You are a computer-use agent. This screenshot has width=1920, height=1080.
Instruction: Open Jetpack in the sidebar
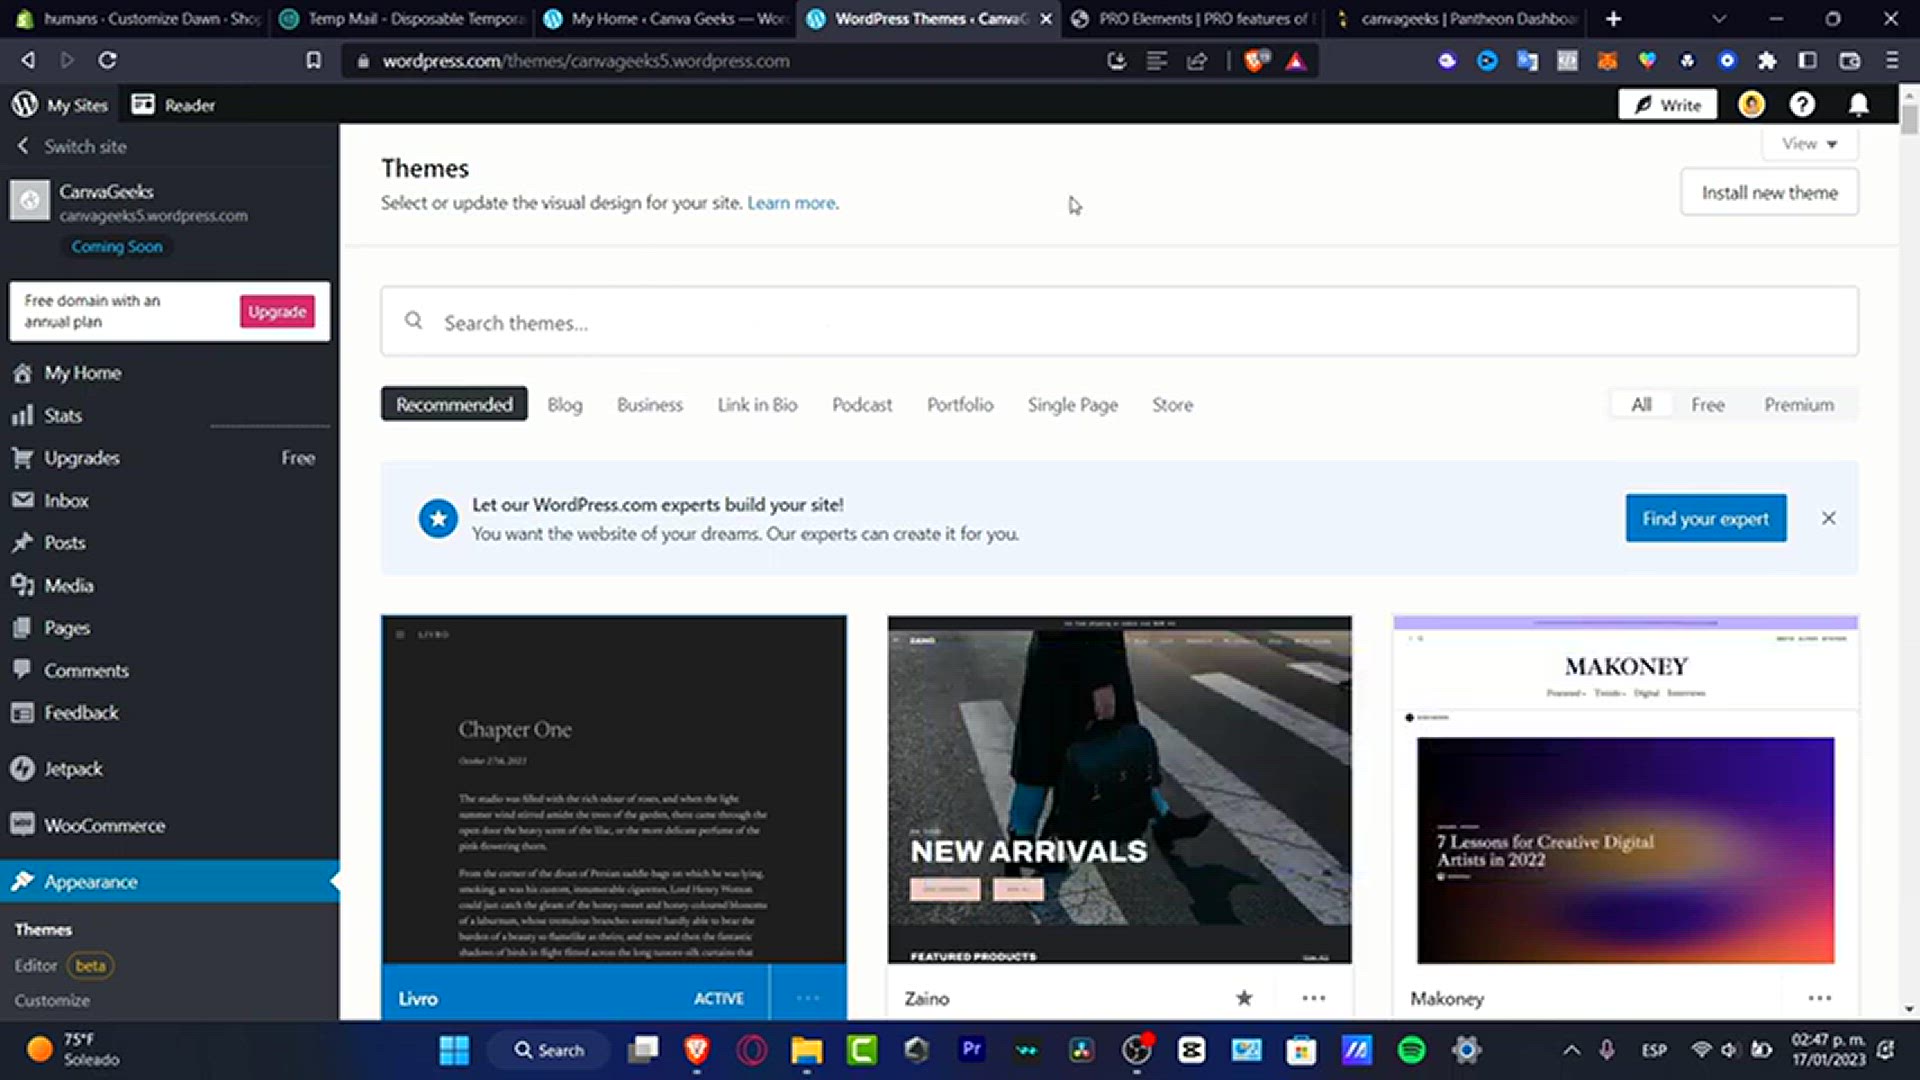pyautogui.click(x=72, y=769)
